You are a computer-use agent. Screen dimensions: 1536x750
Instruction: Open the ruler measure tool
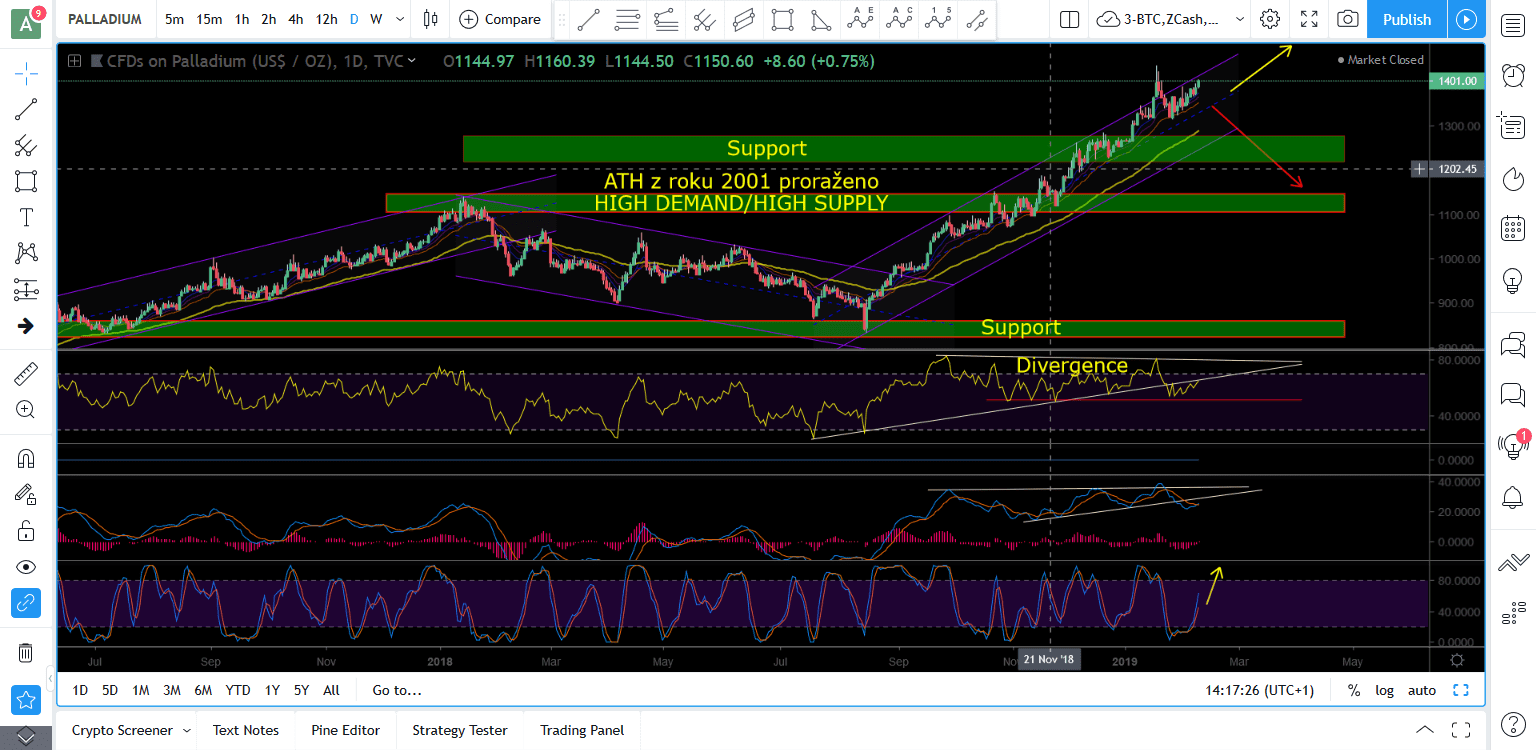click(26, 374)
